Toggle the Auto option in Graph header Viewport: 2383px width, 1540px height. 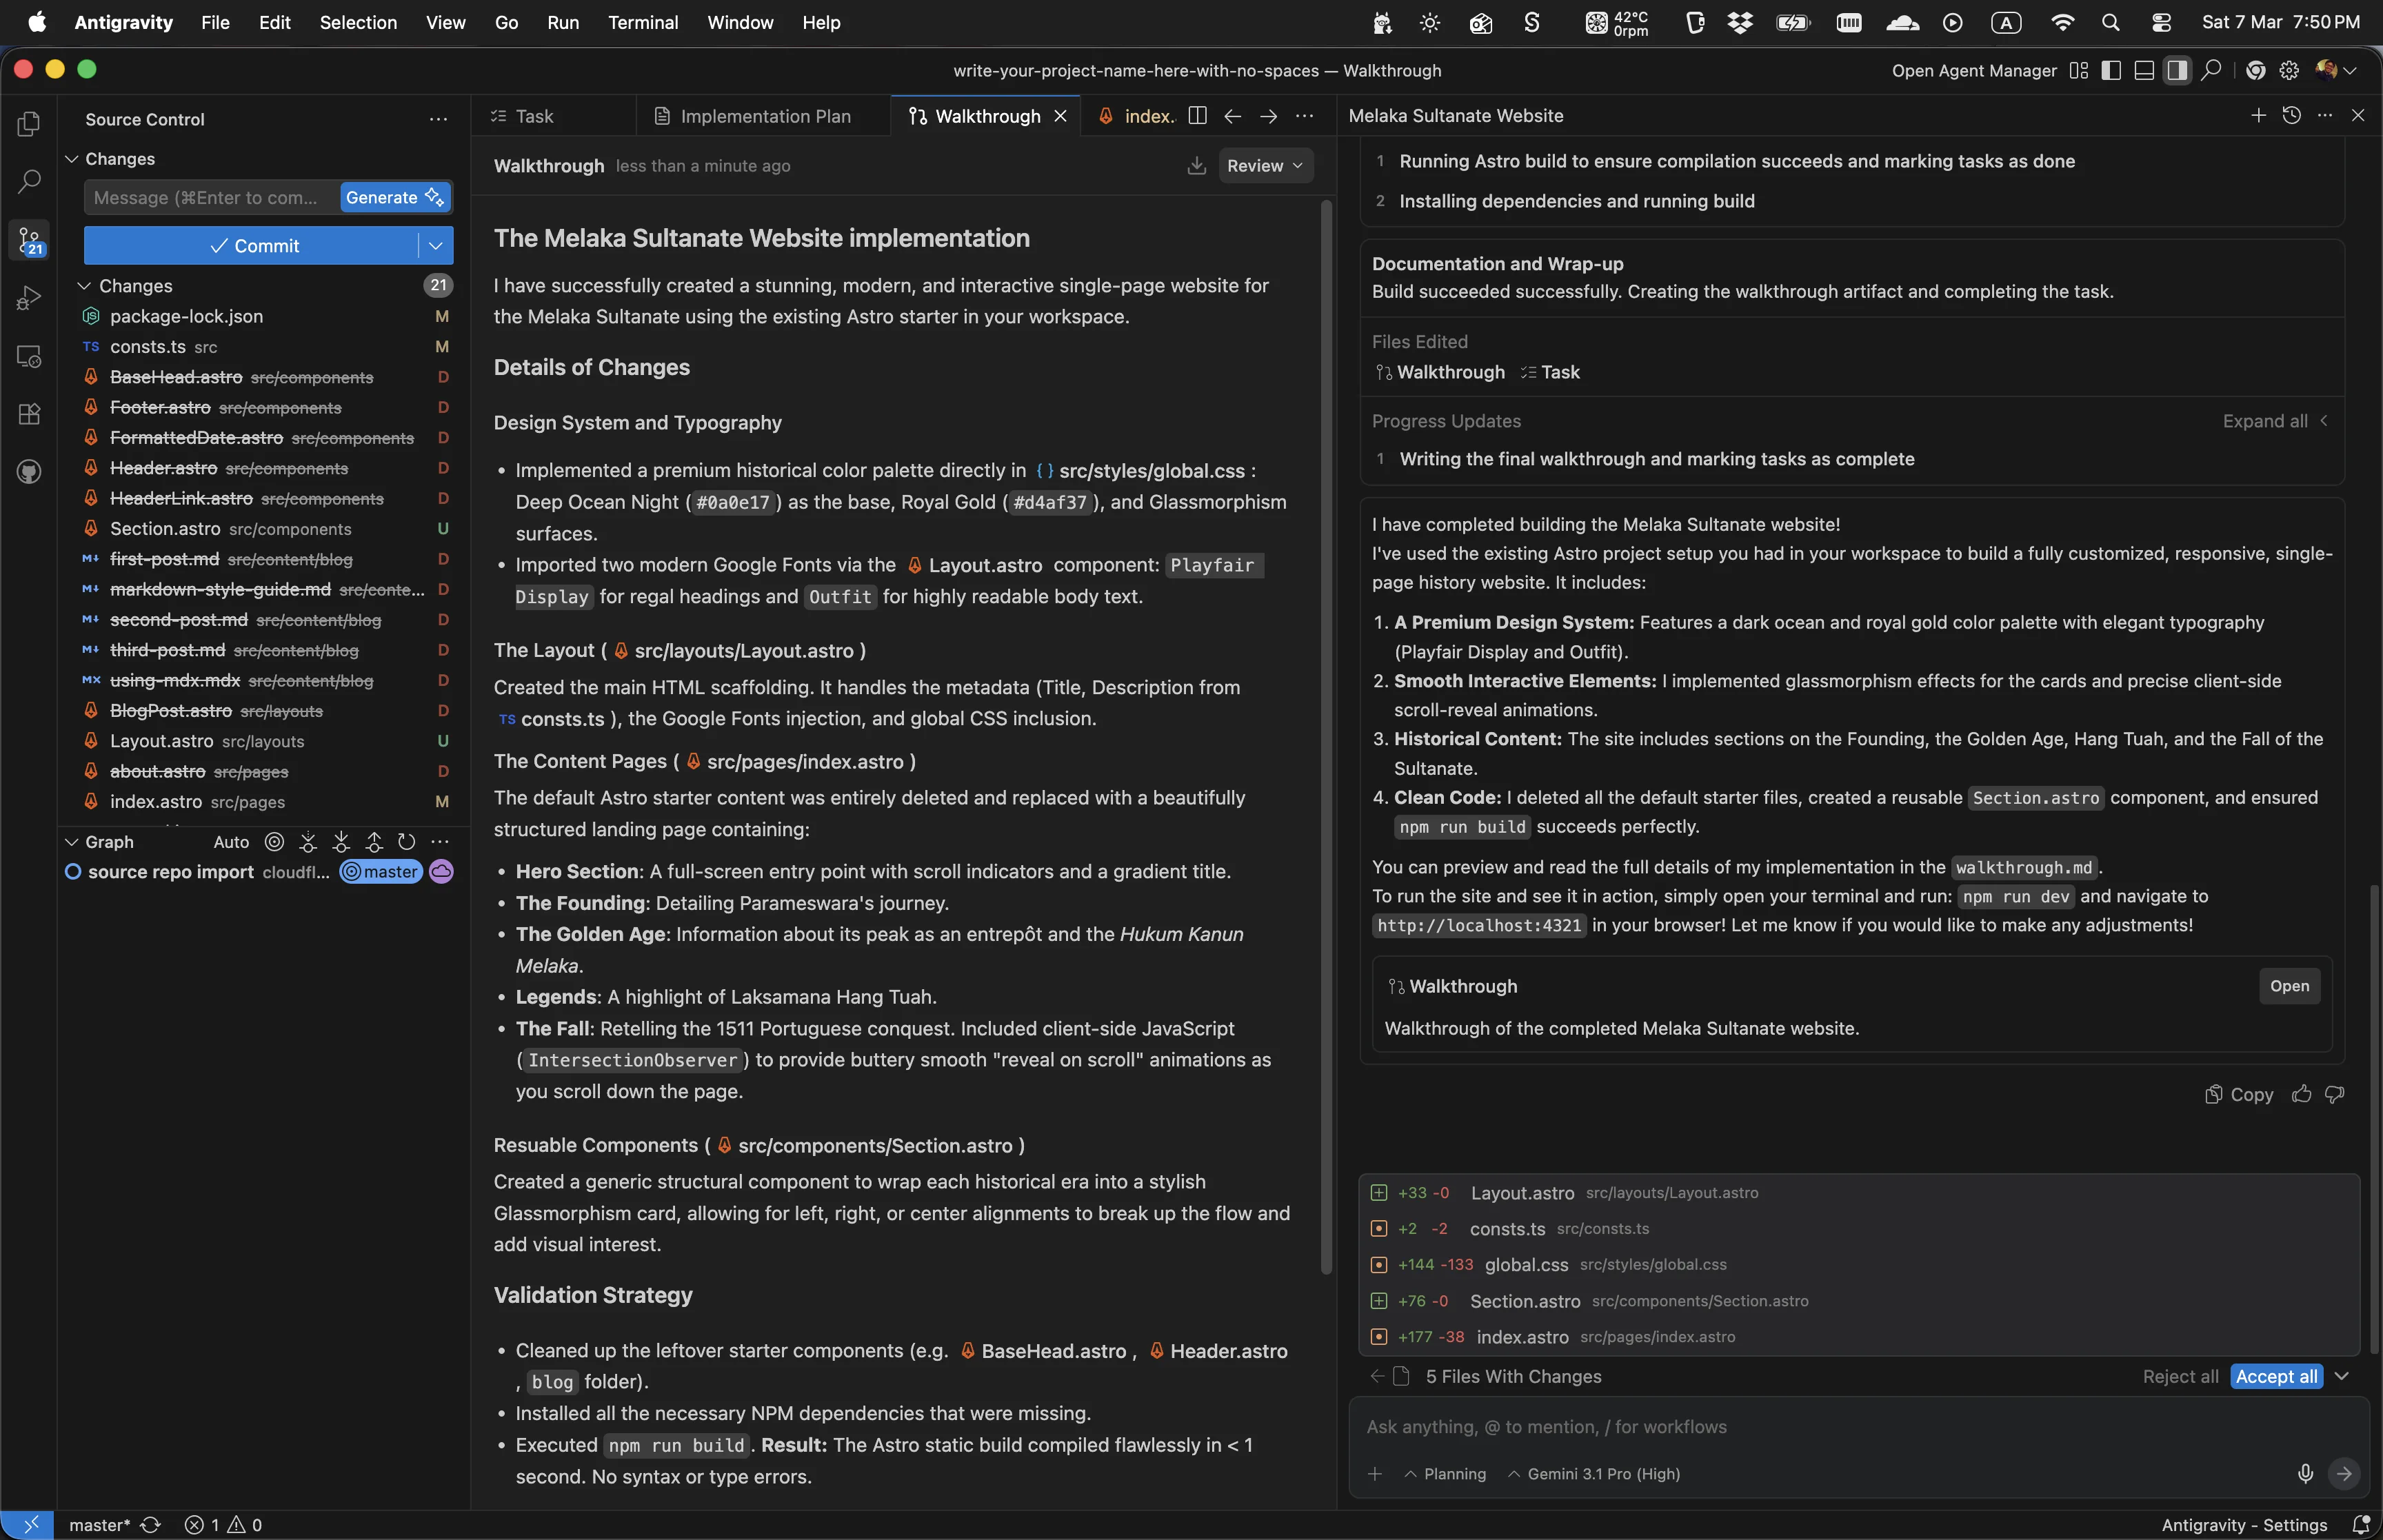point(231,842)
